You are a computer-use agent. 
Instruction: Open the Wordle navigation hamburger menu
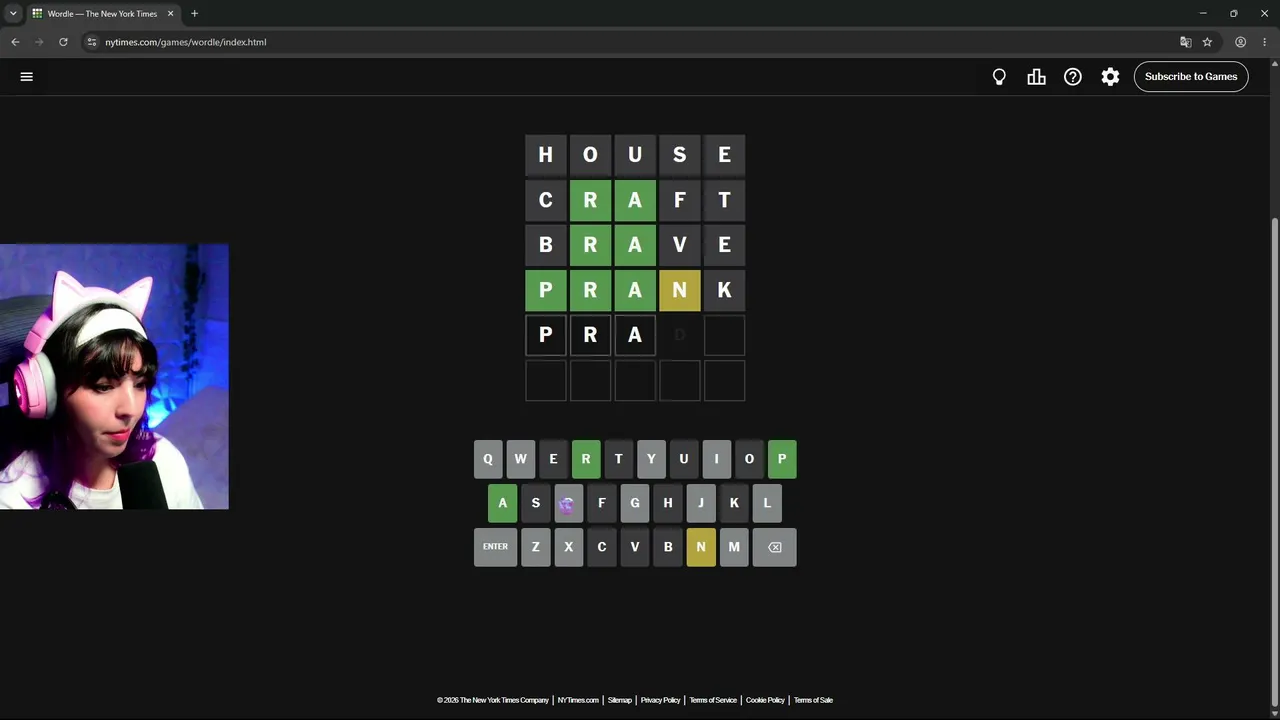point(27,76)
